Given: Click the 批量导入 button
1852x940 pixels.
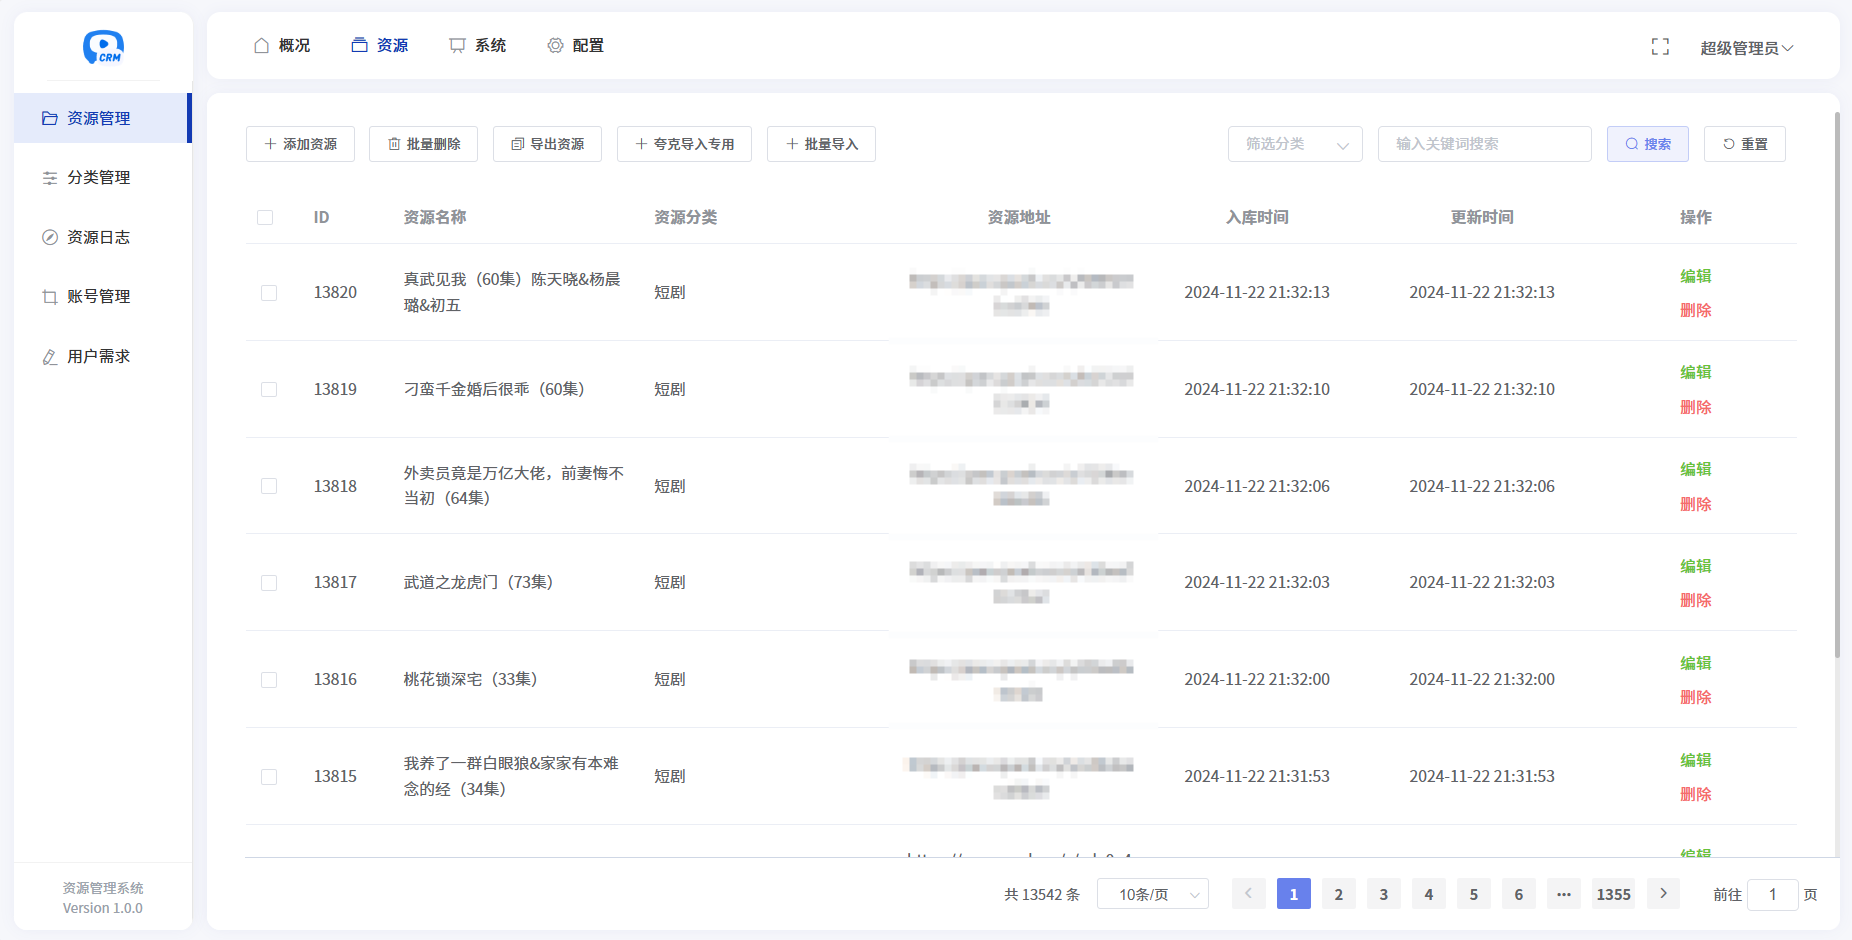Looking at the screenshot, I should click(821, 144).
